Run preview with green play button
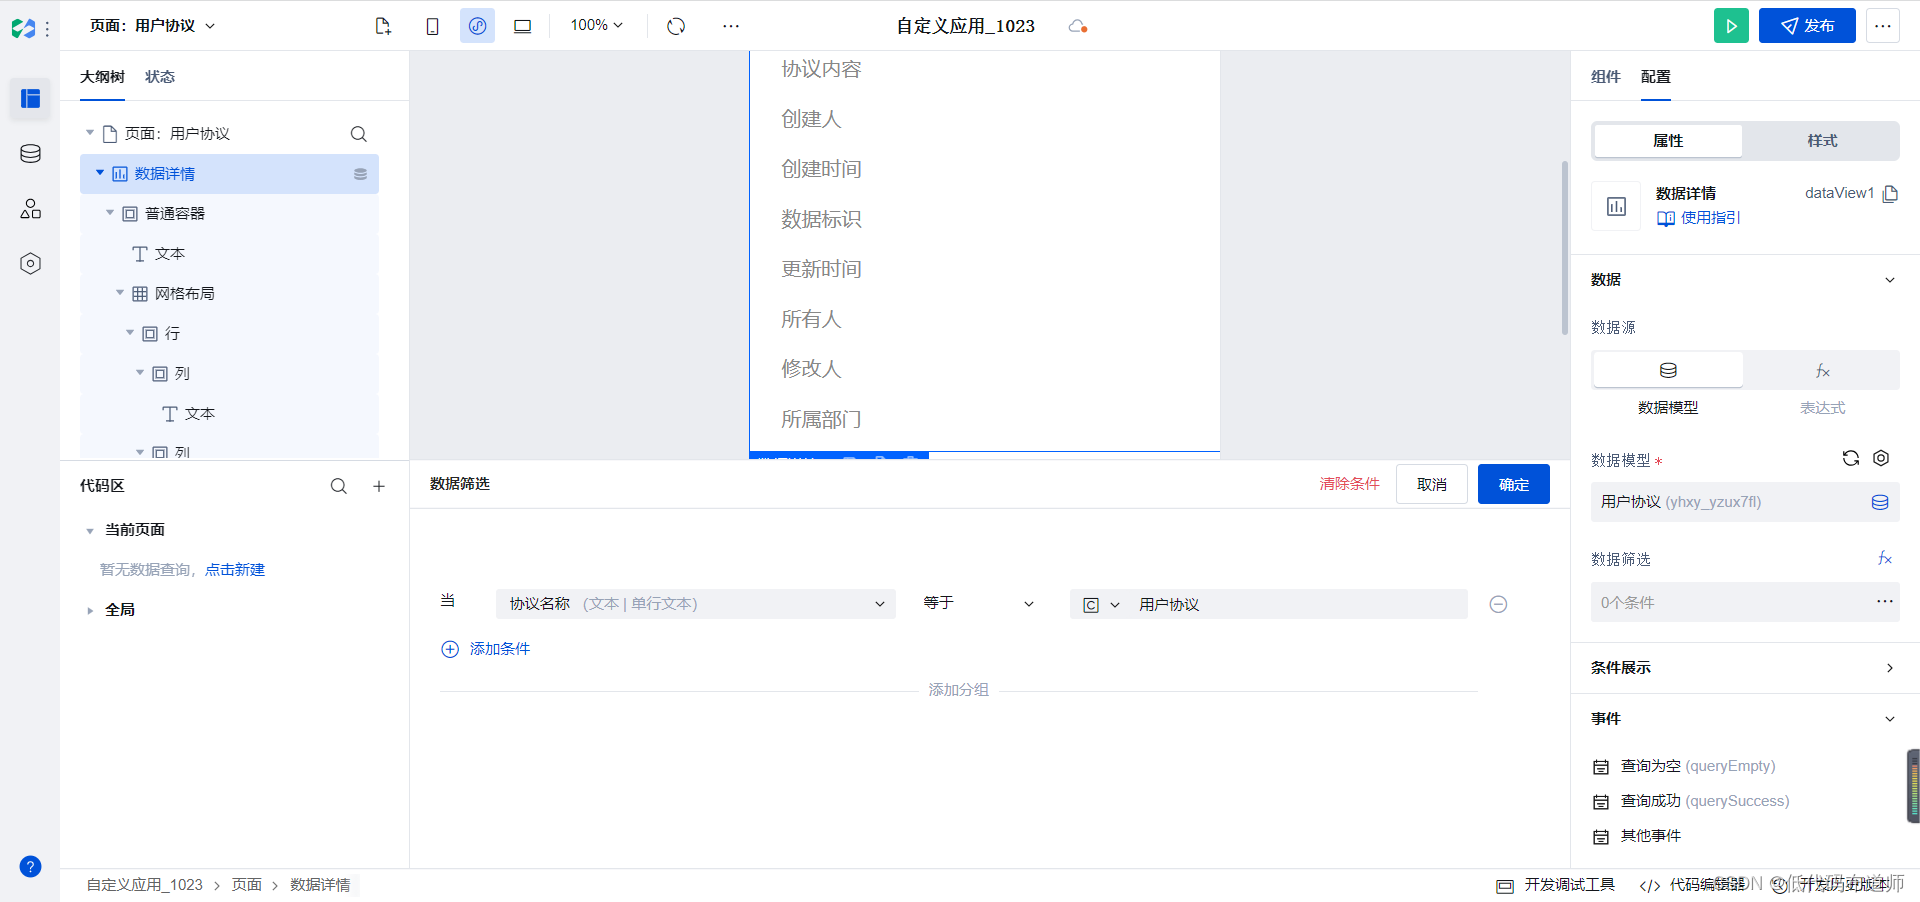Viewport: 1920px width, 902px height. point(1731,26)
